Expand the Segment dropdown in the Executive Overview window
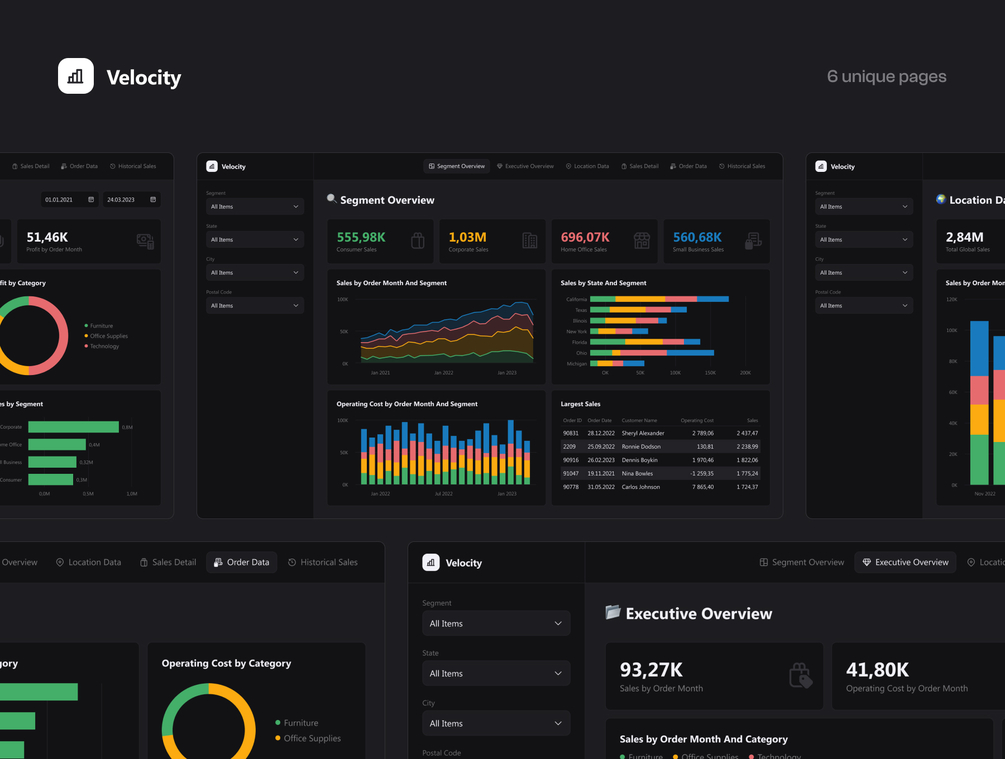This screenshot has width=1005, height=759. tap(496, 623)
